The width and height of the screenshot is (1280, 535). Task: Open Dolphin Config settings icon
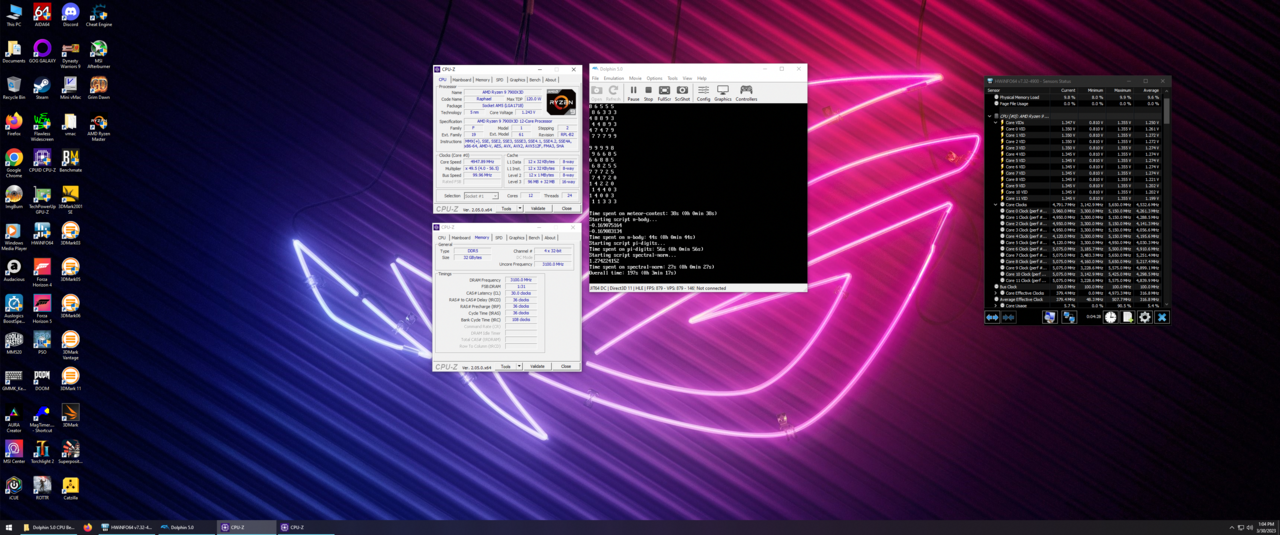click(703, 92)
